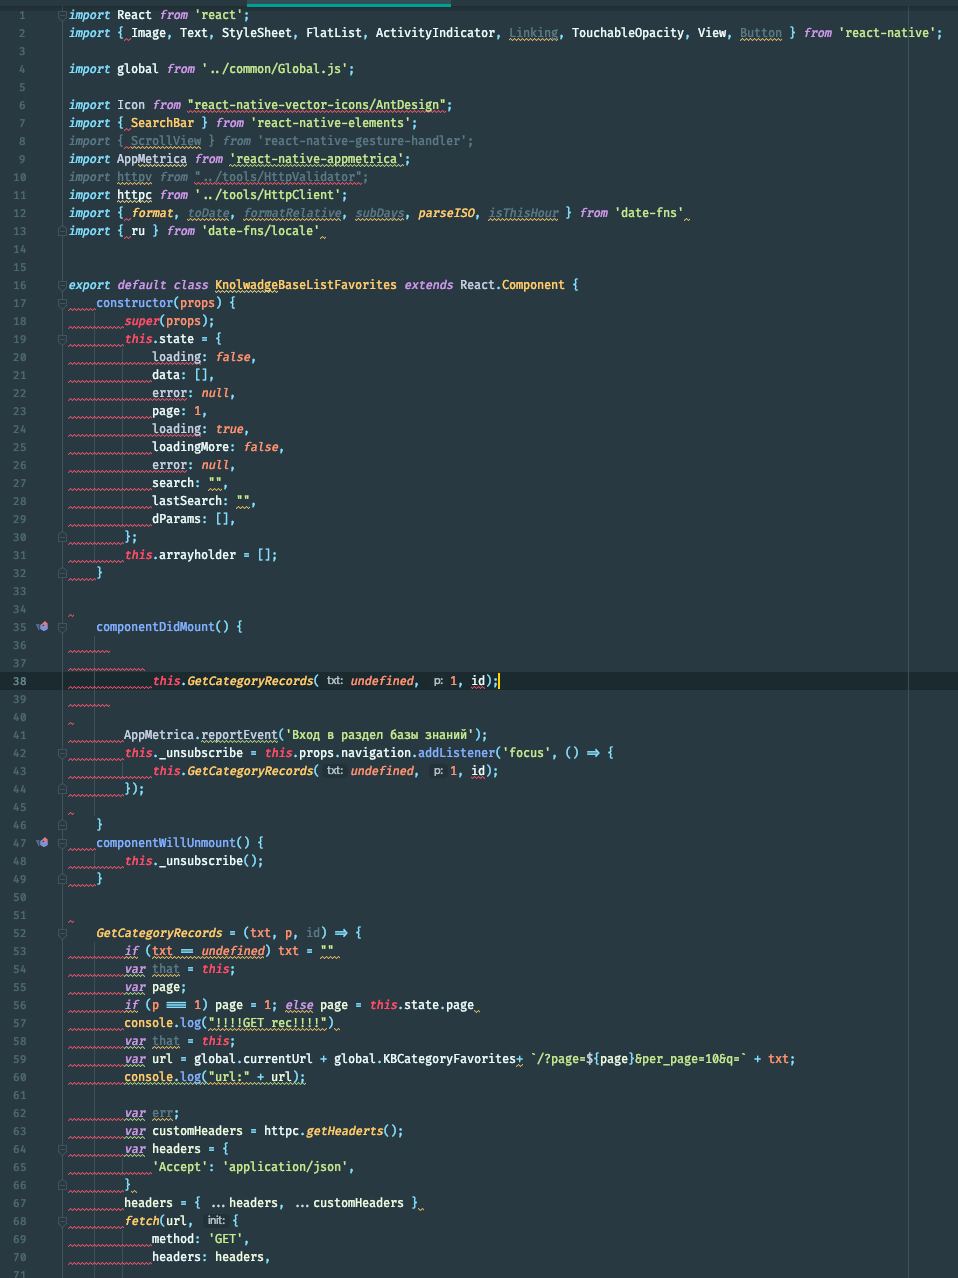This screenshot has height=1278, width=958.
Task: Click the line number 52 in the gutter
Action: point(21,933)
